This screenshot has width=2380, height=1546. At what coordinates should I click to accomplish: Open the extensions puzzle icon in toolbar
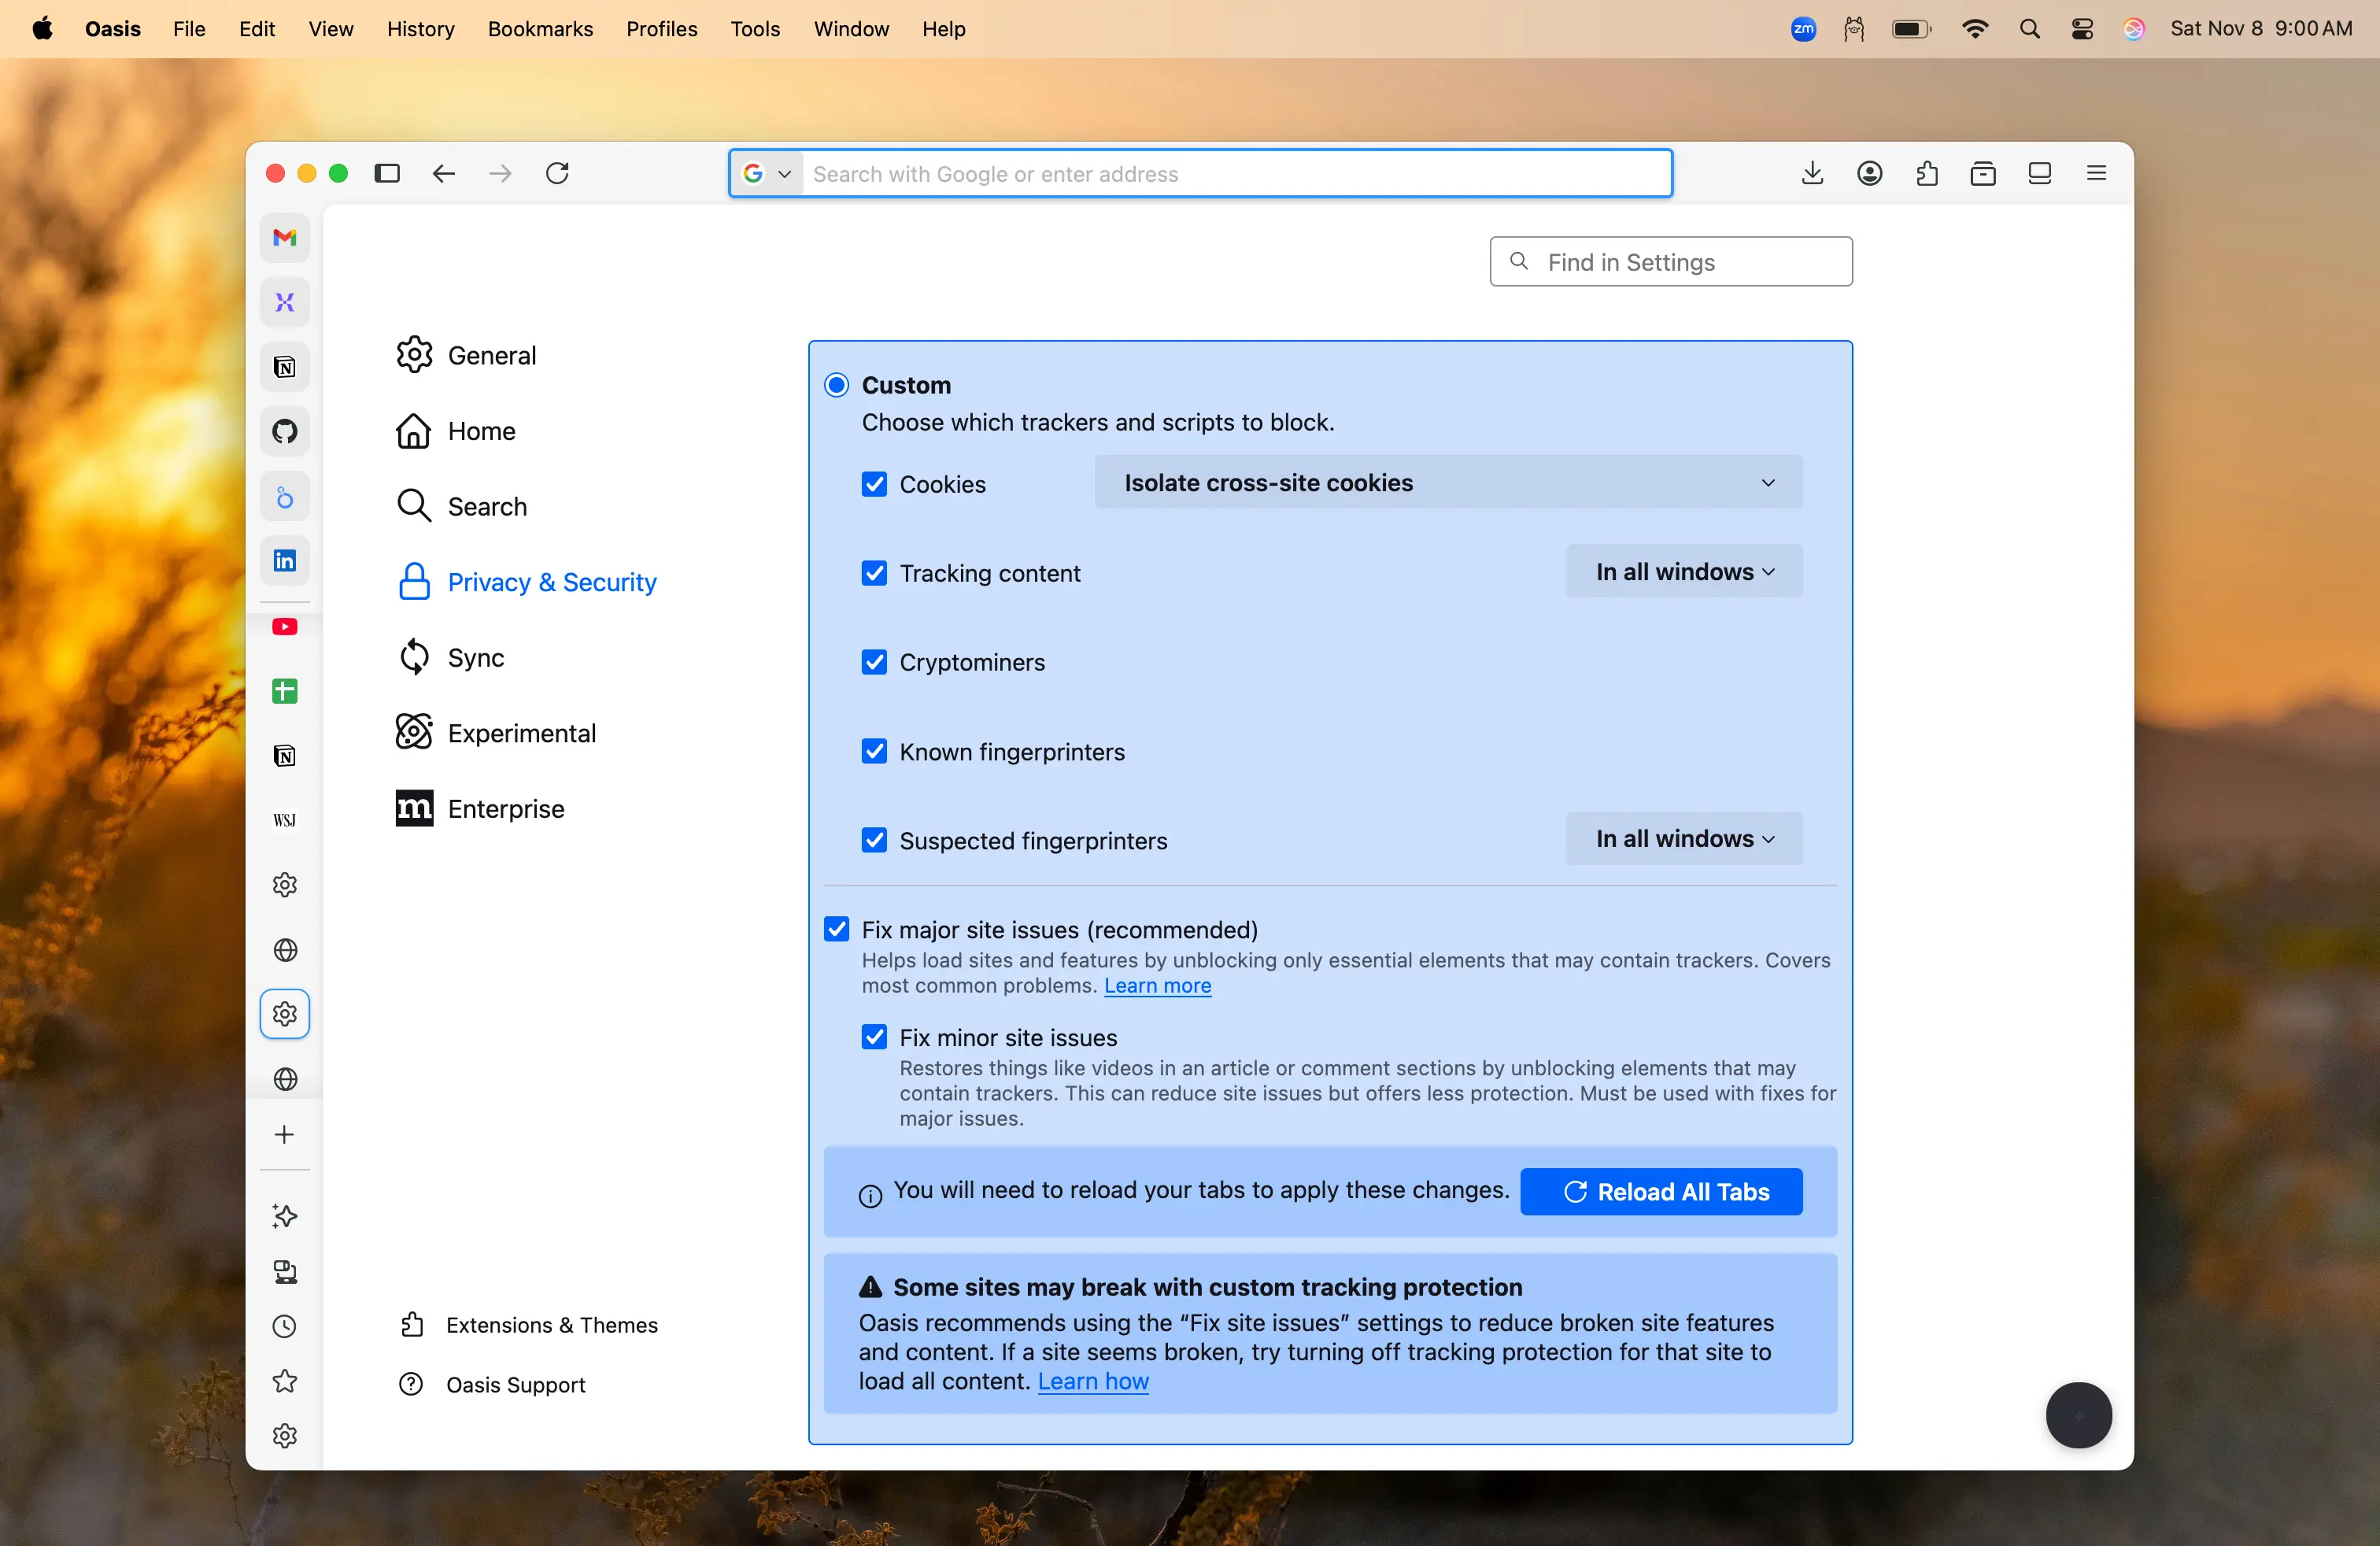click(x=1926, y=173)
